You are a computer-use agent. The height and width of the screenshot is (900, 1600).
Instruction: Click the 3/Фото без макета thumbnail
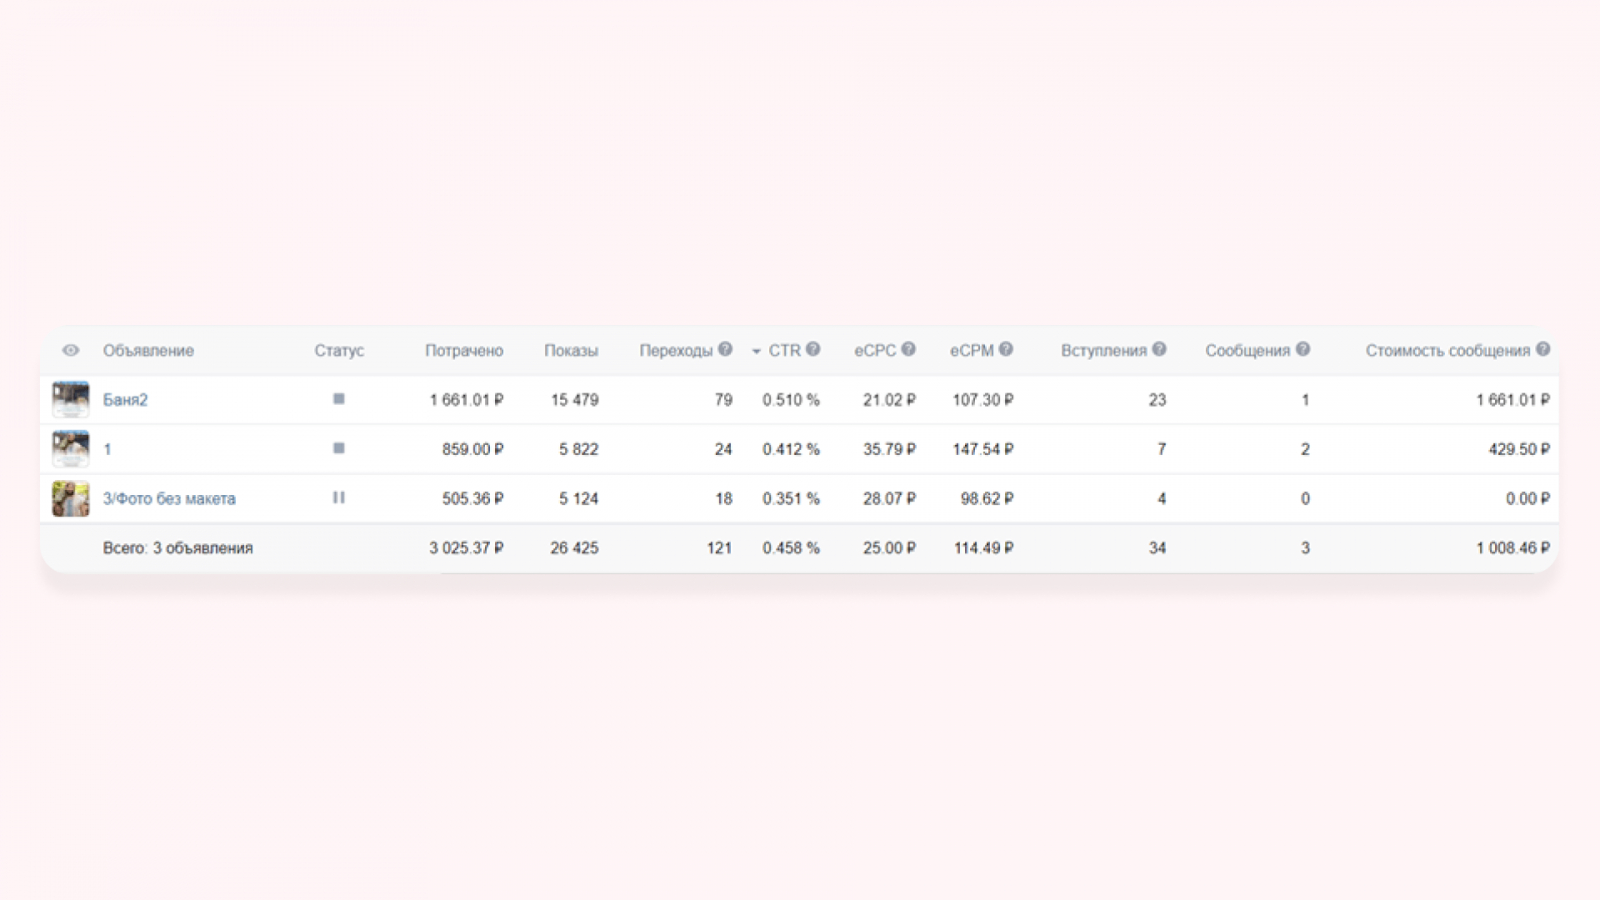point(71,498)
